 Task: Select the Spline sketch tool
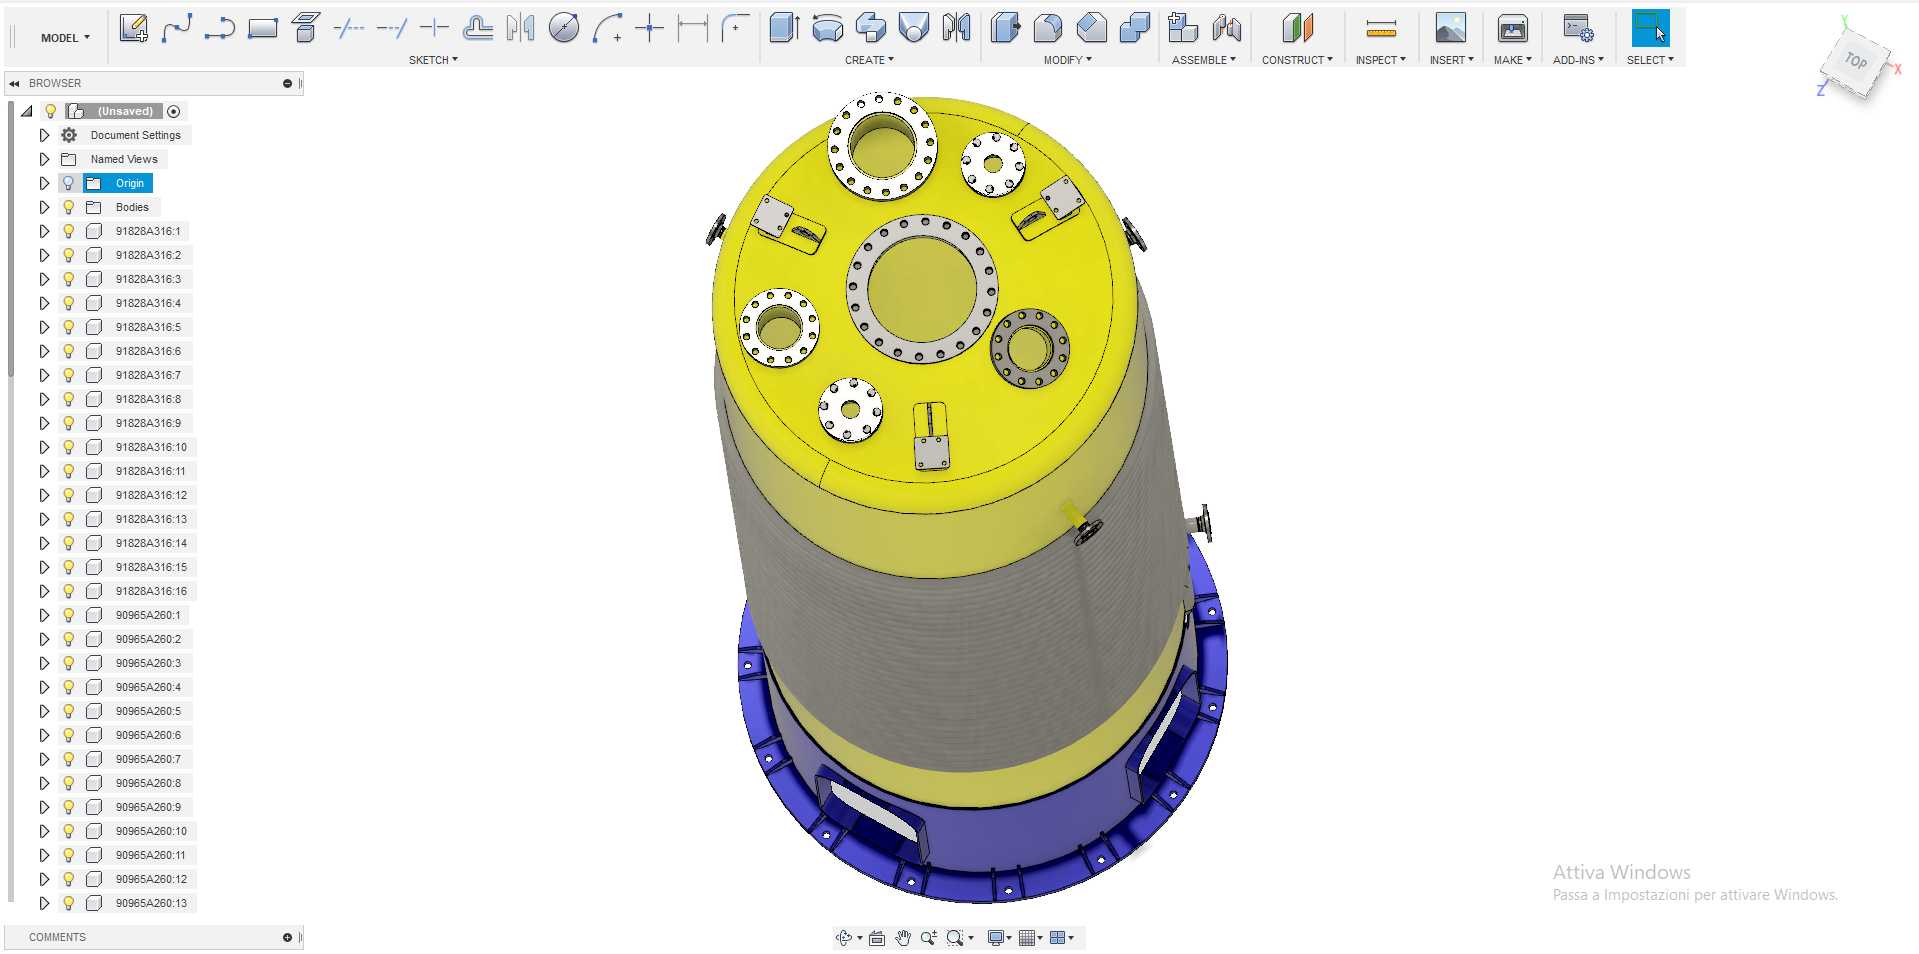pos(176,28)
